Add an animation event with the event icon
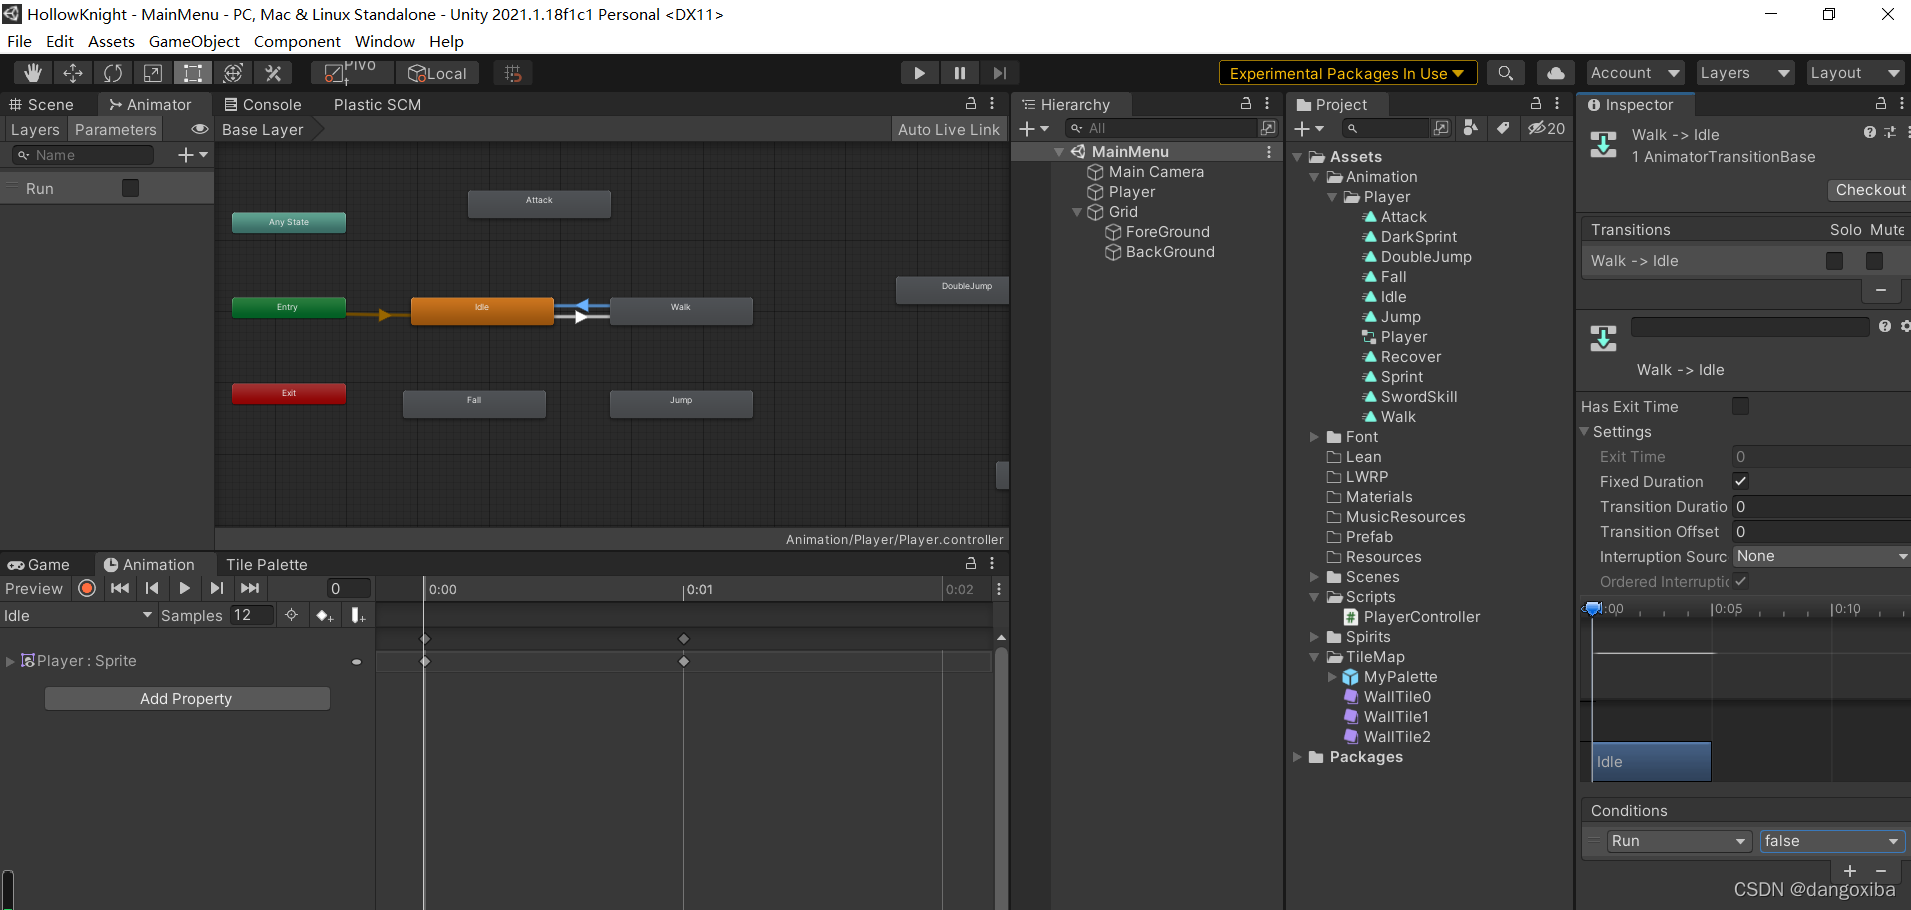The height and width of the screenshot is (910, 1911). (x=357, y=615)
